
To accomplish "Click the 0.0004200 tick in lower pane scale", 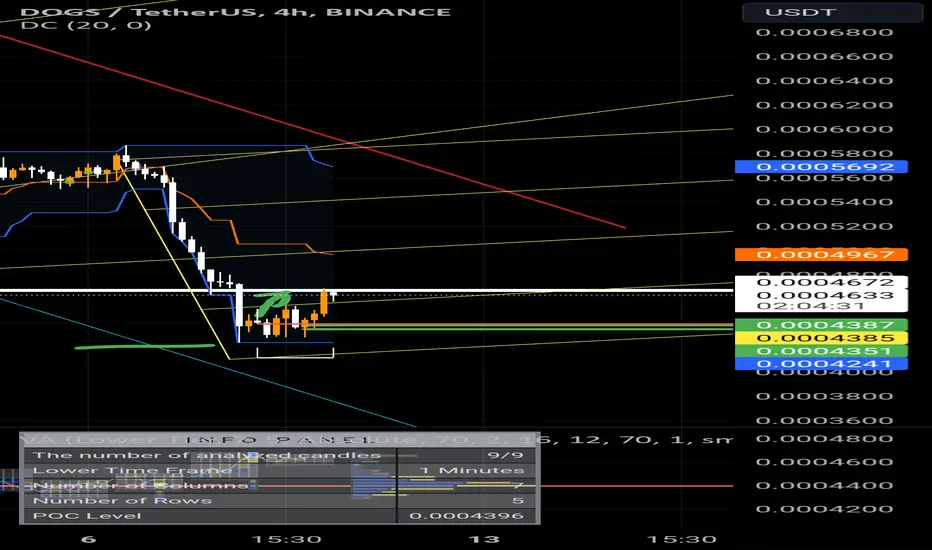I will click(x=824, y=509).
